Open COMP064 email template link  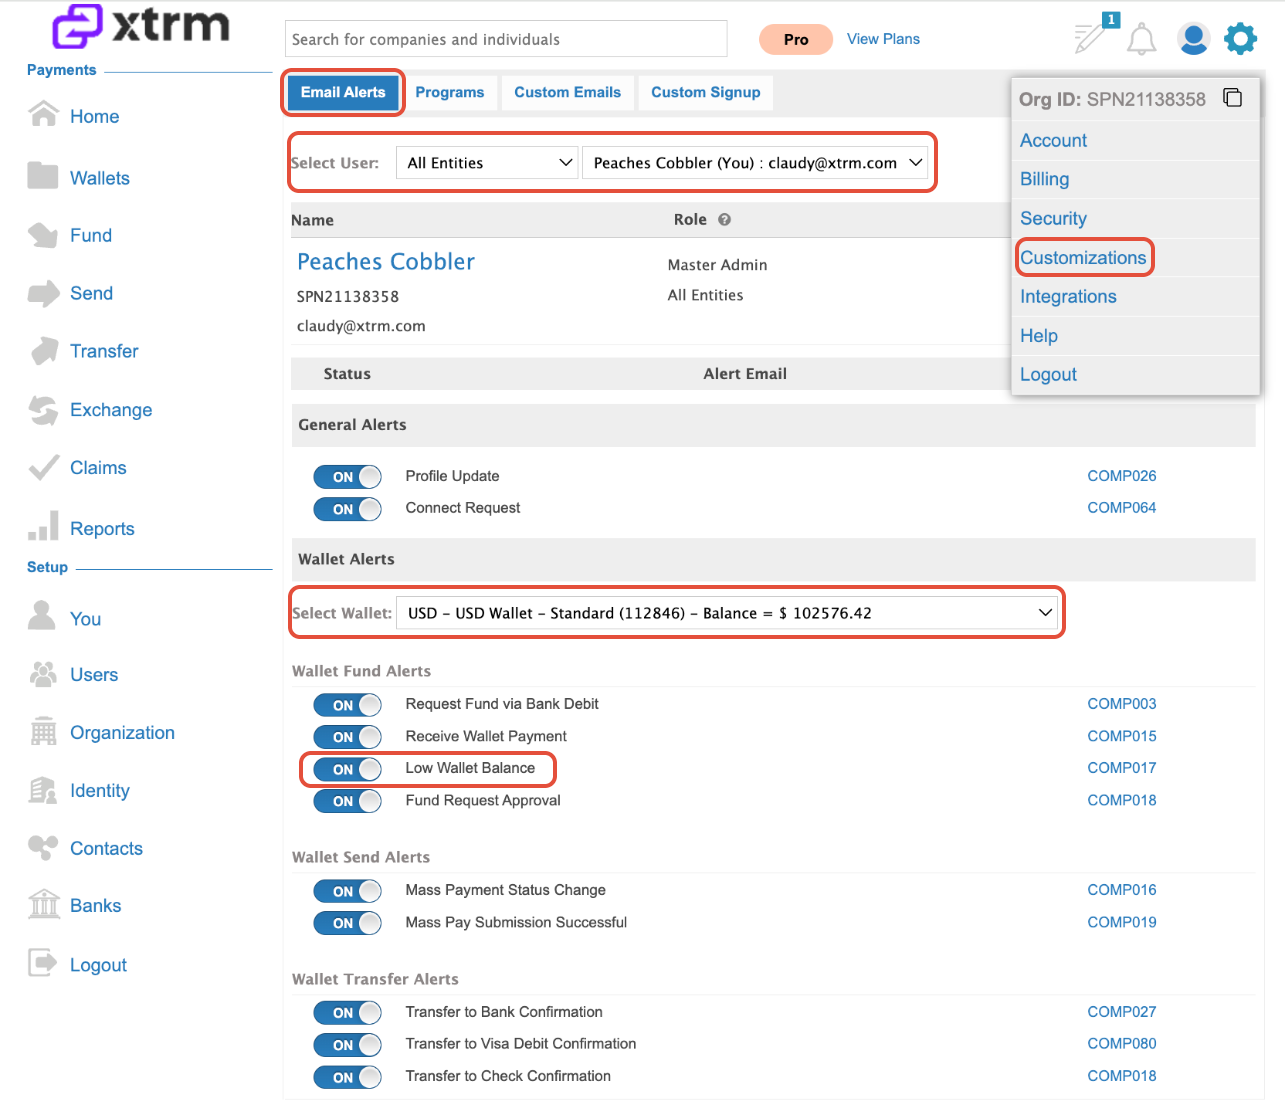tap(1122, 508)
